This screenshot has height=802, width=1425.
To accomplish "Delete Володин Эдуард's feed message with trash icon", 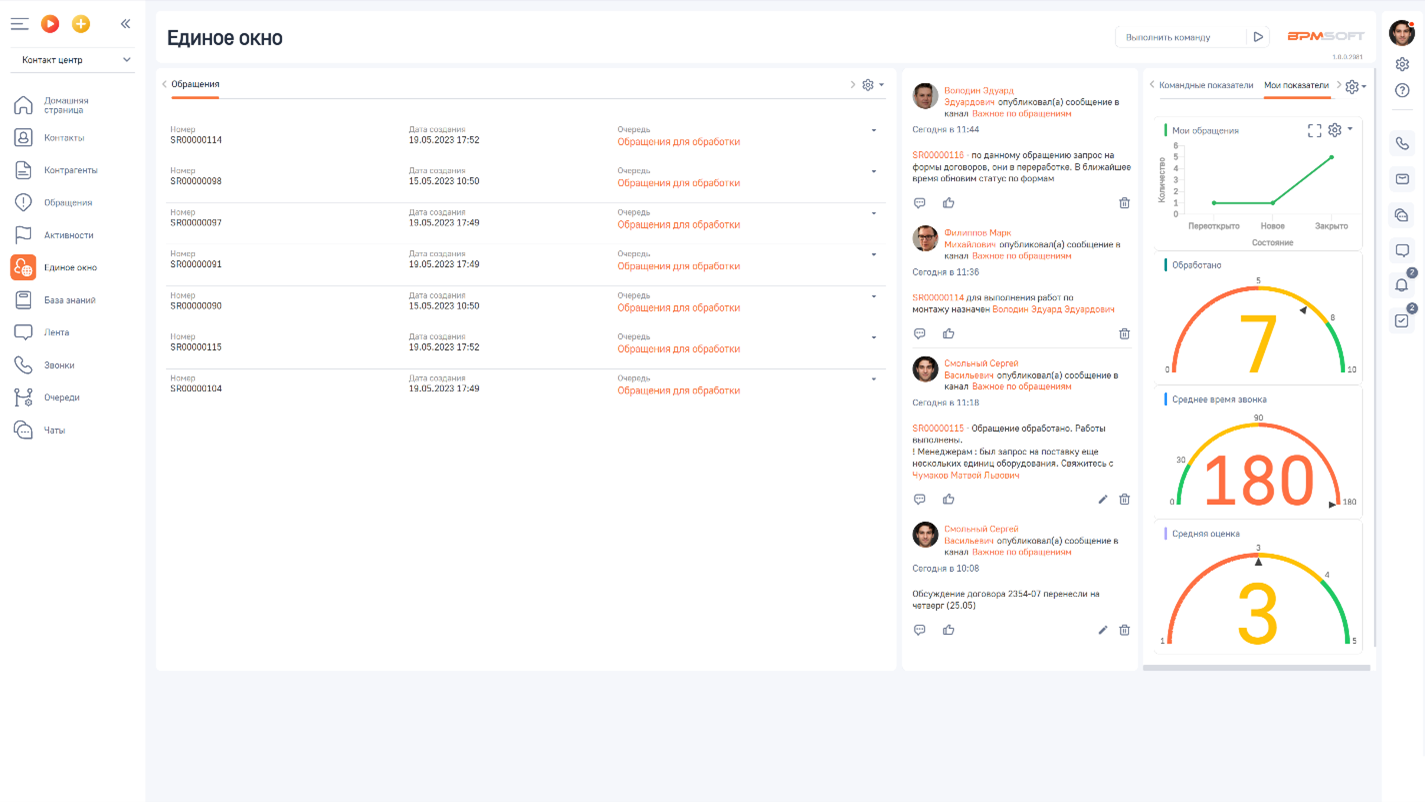I will click(x=1124, y=203).
